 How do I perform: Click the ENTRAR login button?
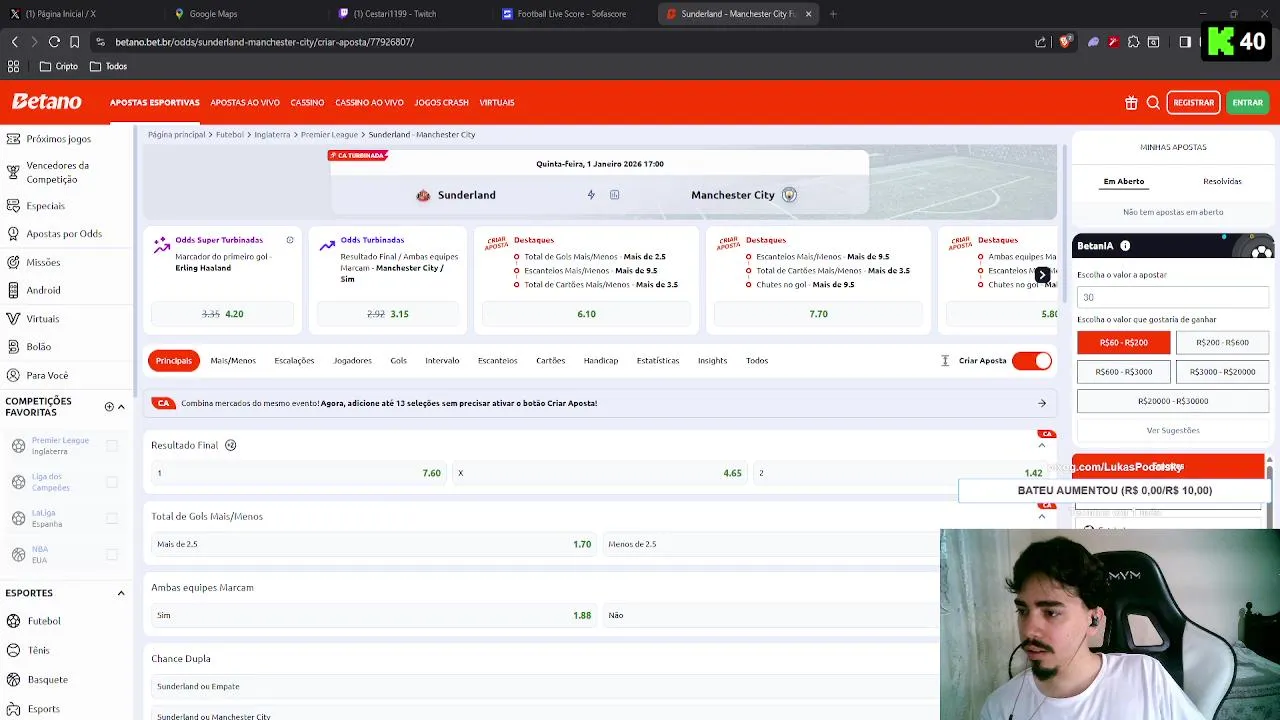point(1247,102)
